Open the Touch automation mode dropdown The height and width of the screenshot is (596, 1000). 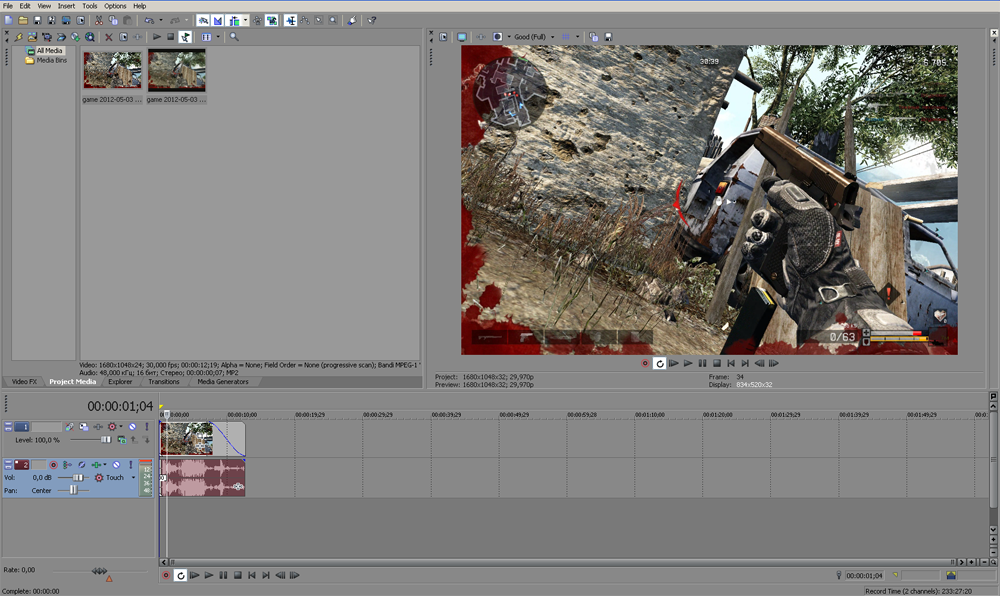133,478
